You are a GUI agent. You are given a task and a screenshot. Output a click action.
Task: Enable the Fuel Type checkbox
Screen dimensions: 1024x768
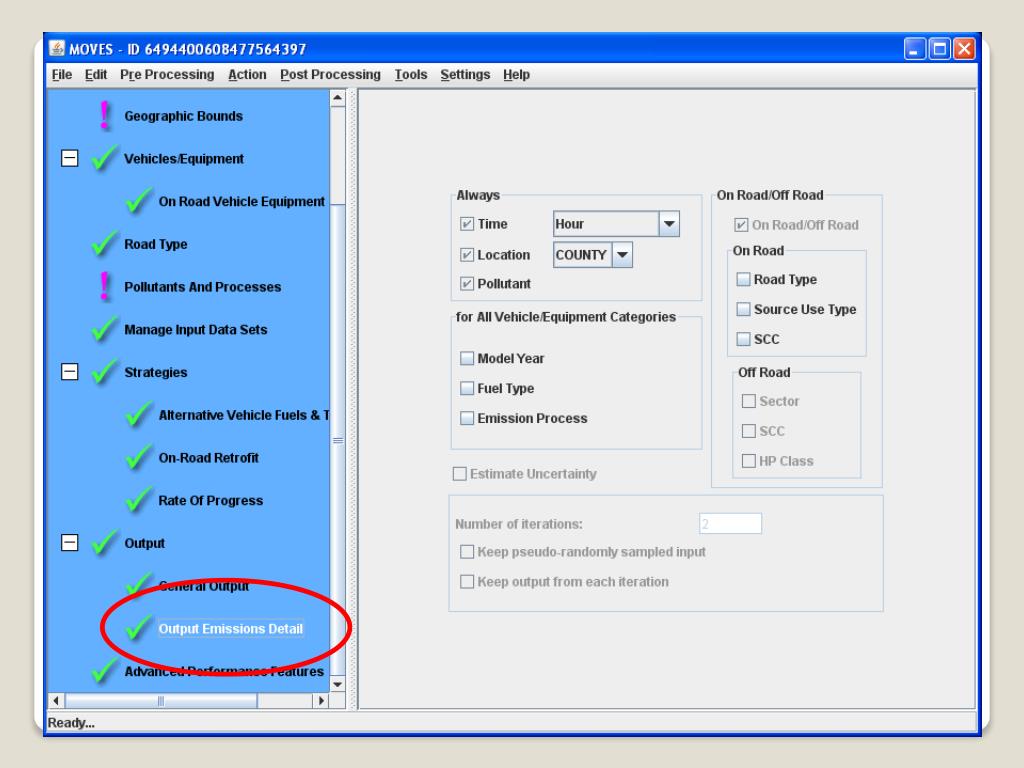(467, 388)
